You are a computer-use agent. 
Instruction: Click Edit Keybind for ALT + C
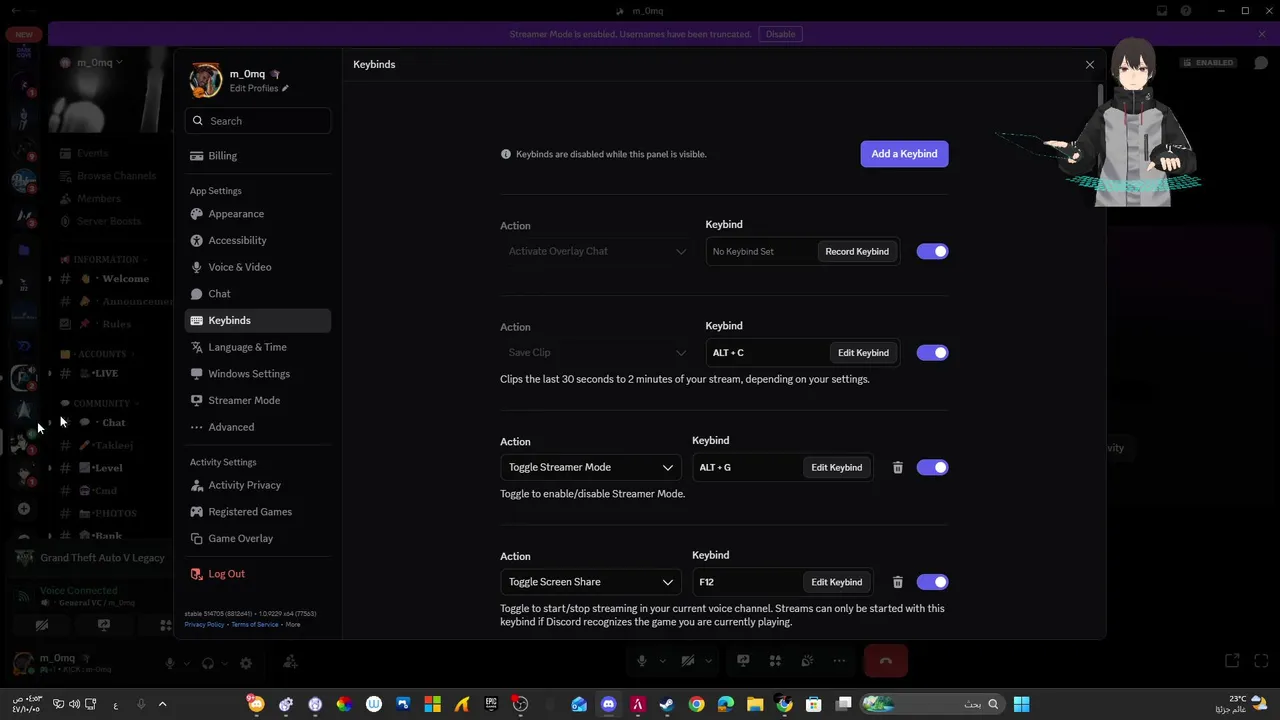pos(863,352)
